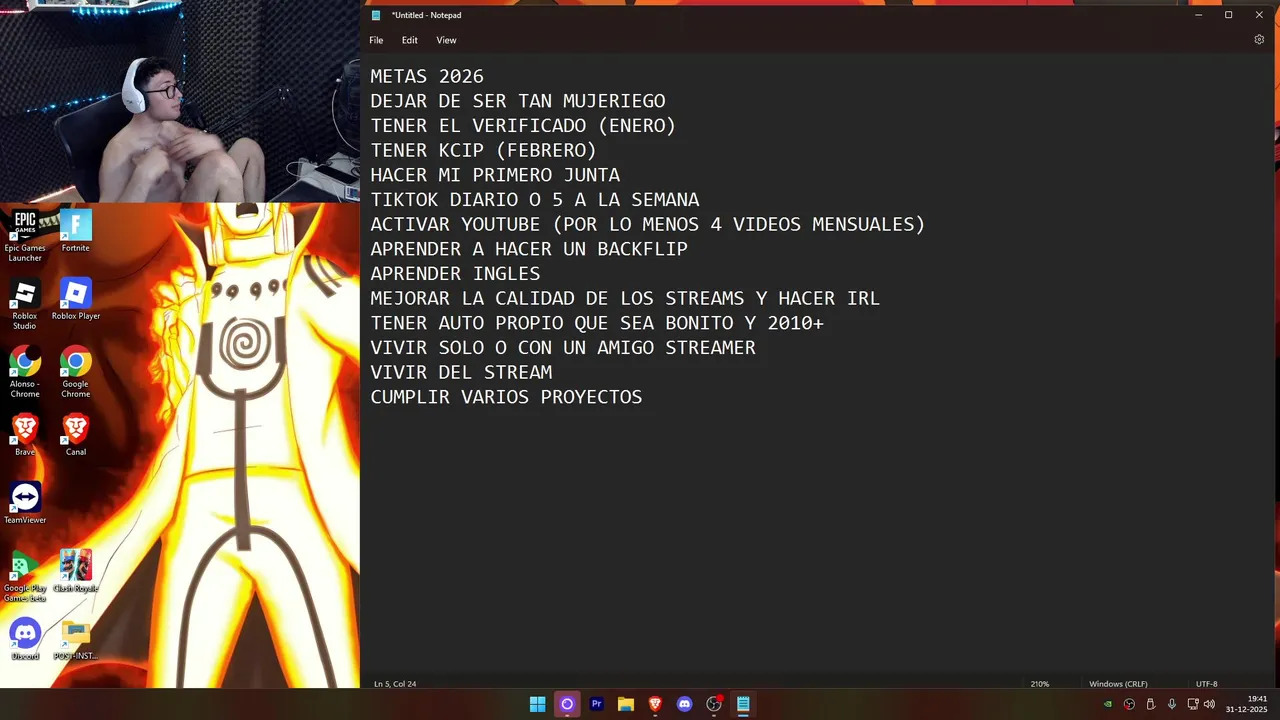This screenshot has height=720, width=1280.
Task: Click the Ln 5, Col 24 position indicator
Action: [x=395, y=684]
